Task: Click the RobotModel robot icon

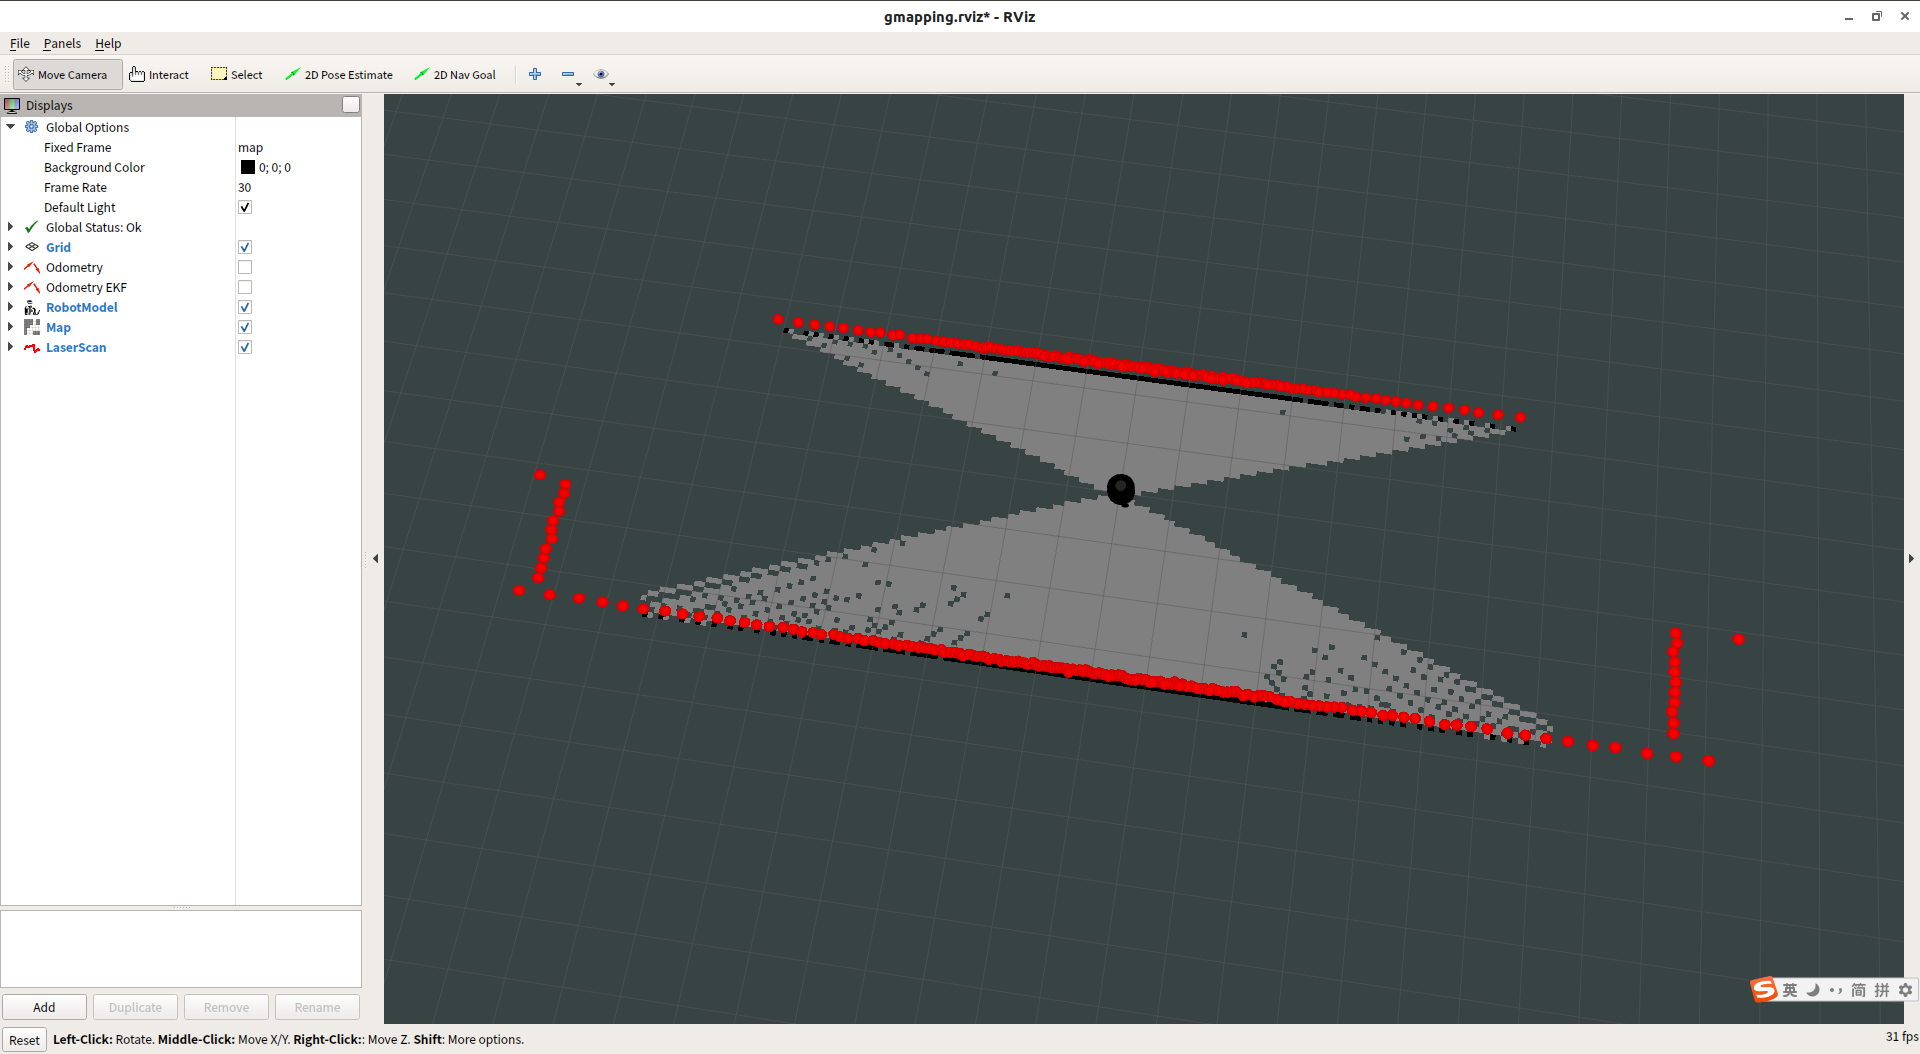Action: click(x=32, y=307)
